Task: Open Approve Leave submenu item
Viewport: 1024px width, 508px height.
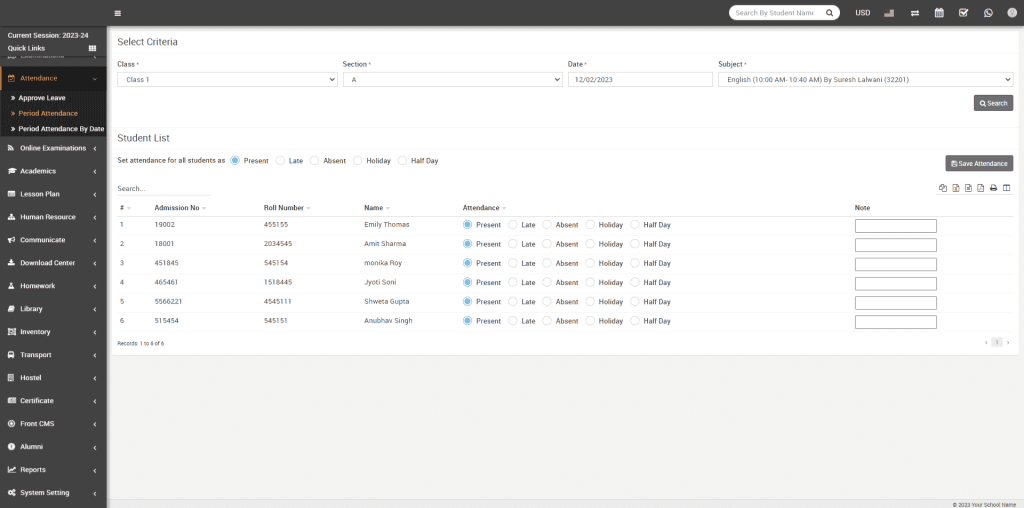Action: [x=42, y=98]
